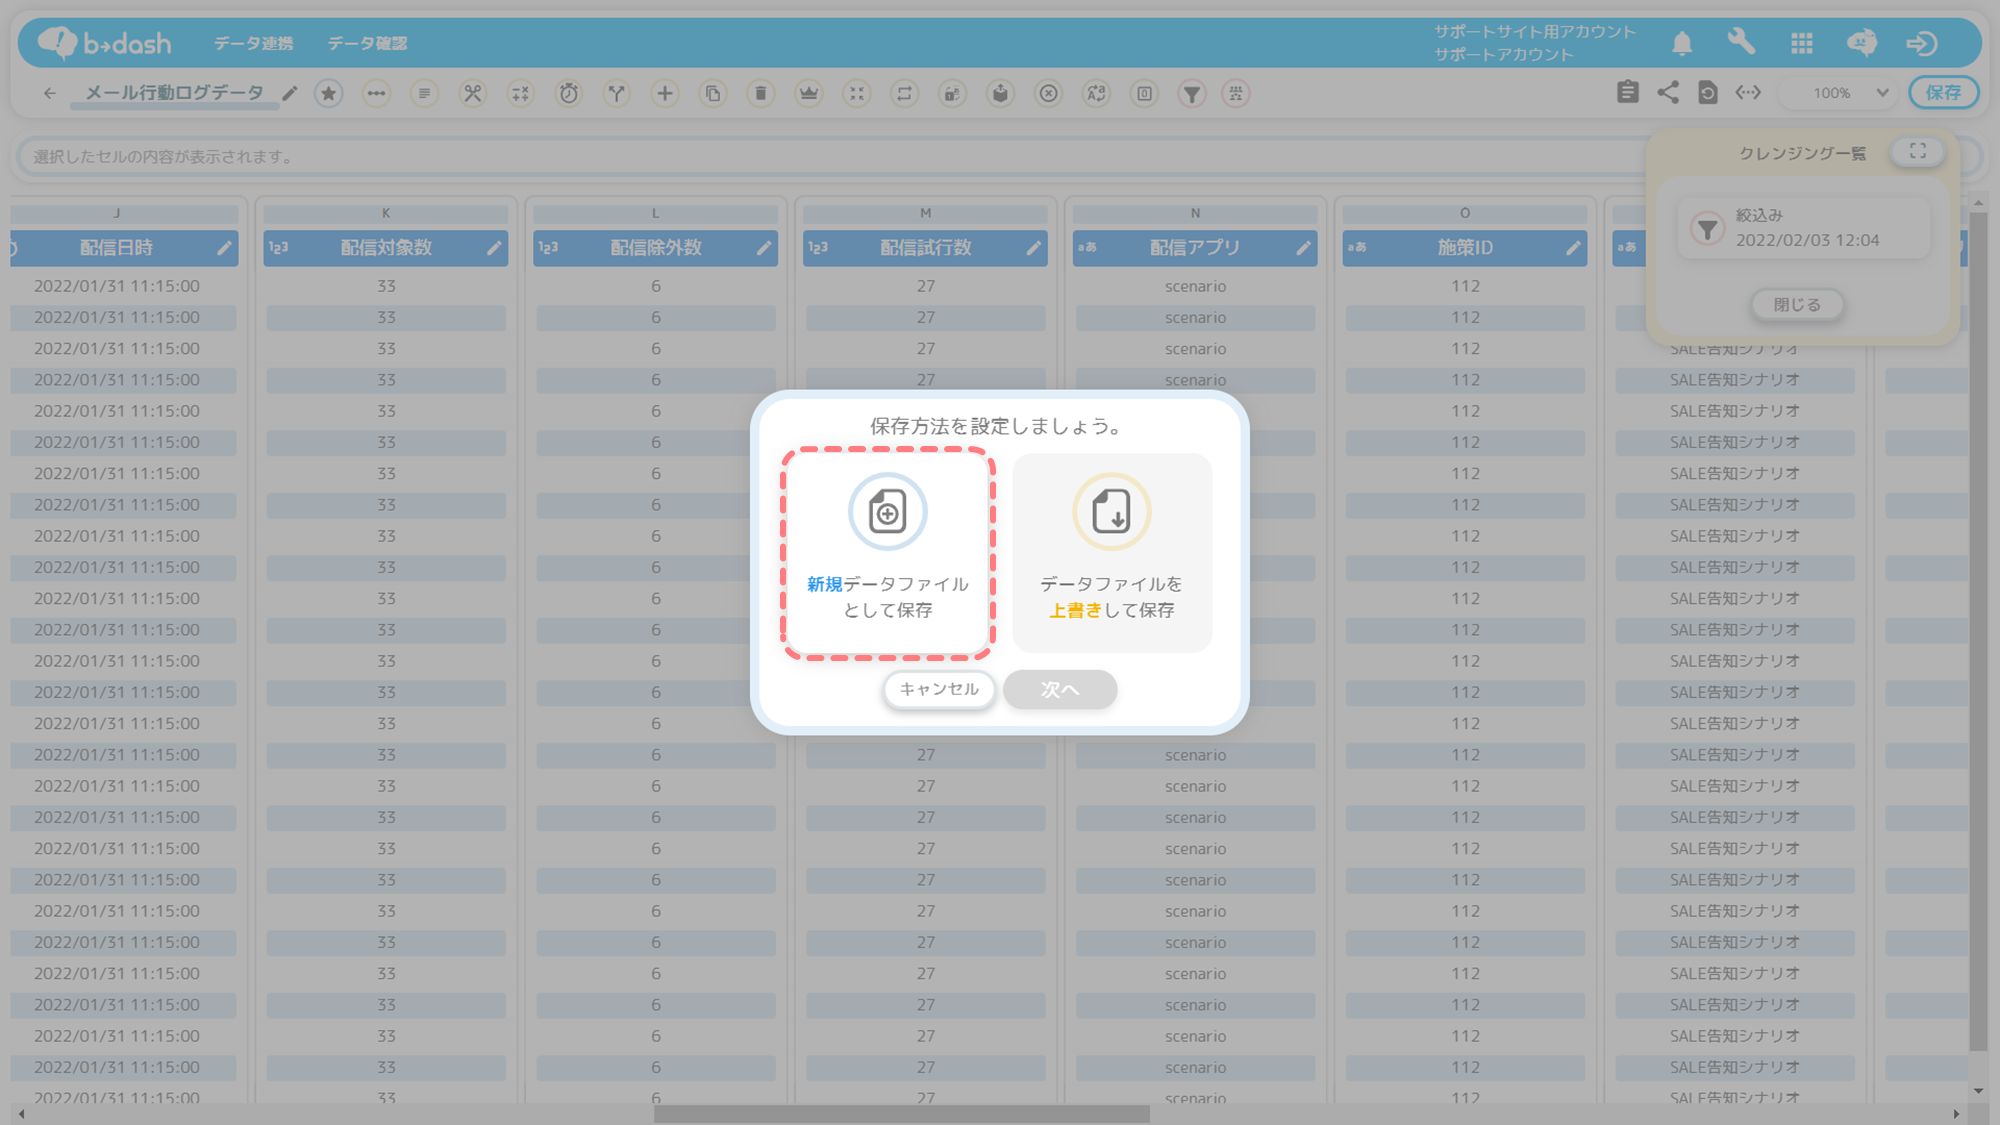Screen dimensions: 2000x1125
Task: Edit the 配信日時 column header pencil
Action: click(x=224, y=248)
